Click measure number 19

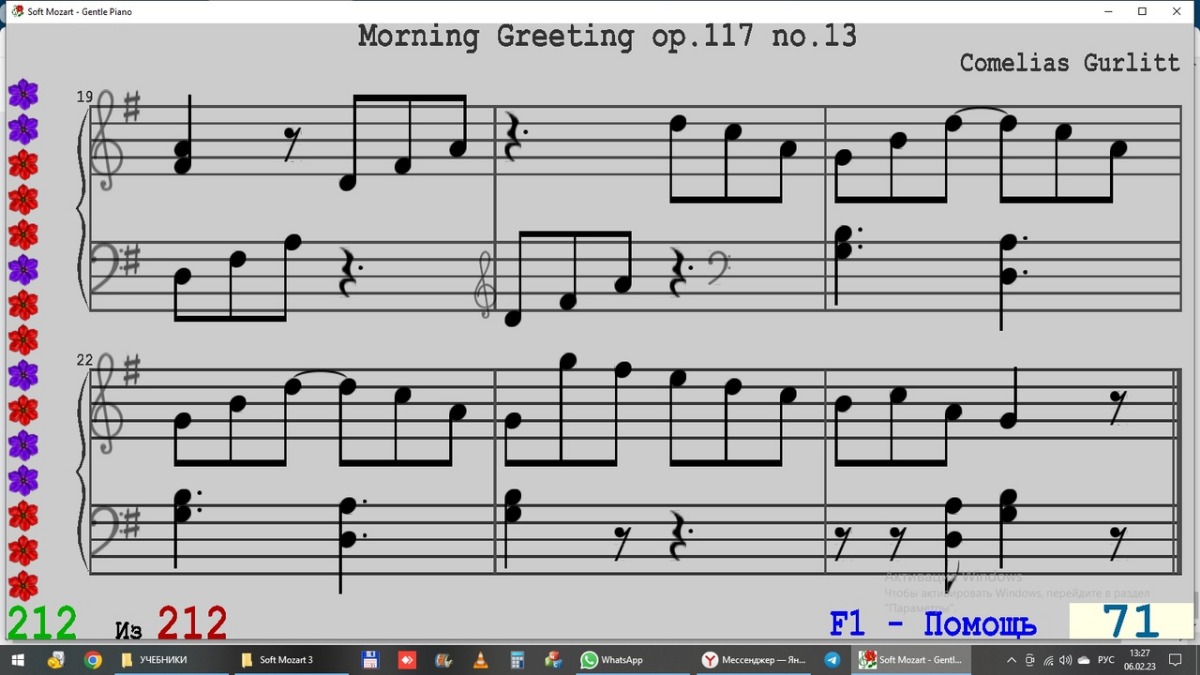click(x=84, y=97)
